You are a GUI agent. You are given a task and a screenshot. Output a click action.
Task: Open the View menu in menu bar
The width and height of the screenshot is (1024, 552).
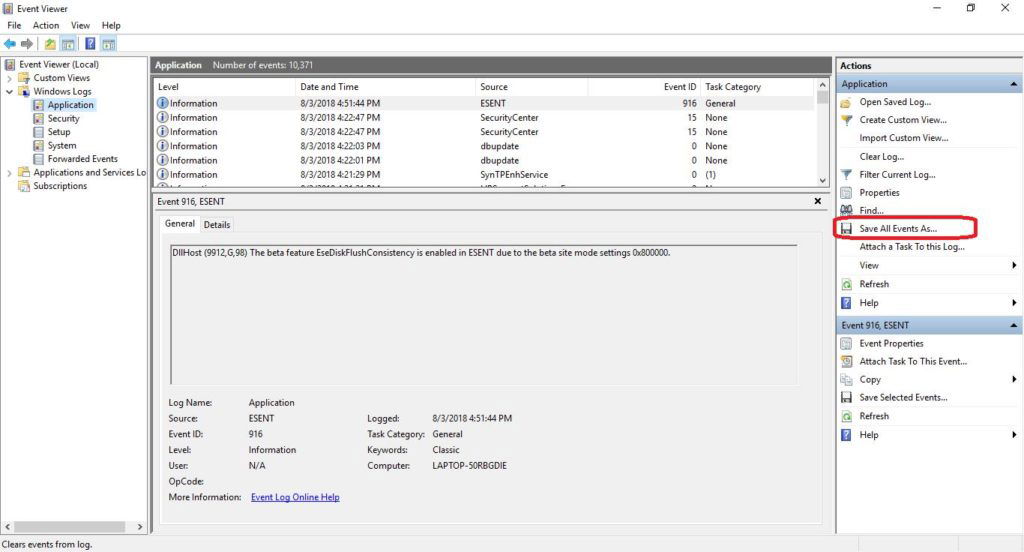pos(80,25)
